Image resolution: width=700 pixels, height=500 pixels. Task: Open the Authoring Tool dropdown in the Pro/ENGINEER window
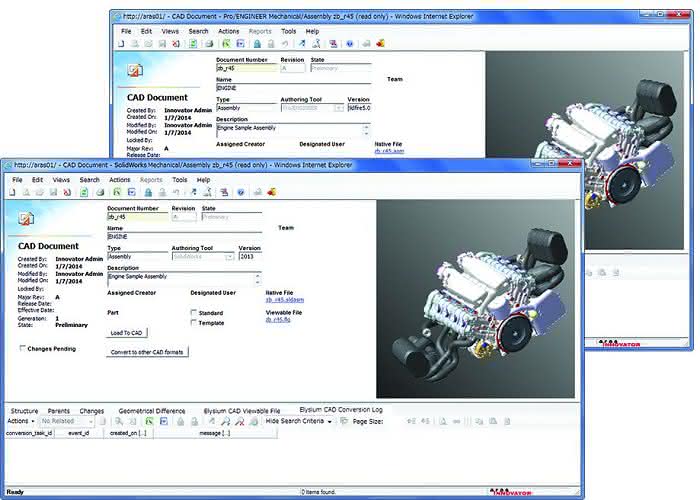(x=339, y=108)
